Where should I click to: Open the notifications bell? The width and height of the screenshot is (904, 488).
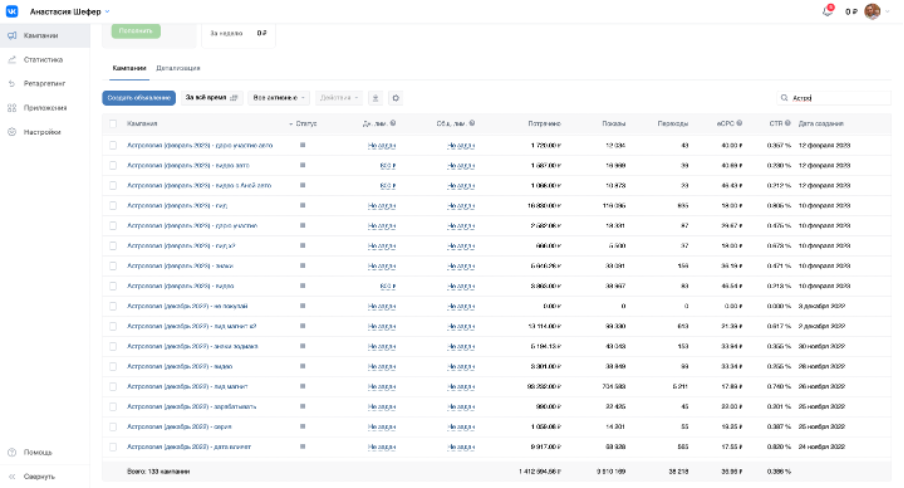827,12
